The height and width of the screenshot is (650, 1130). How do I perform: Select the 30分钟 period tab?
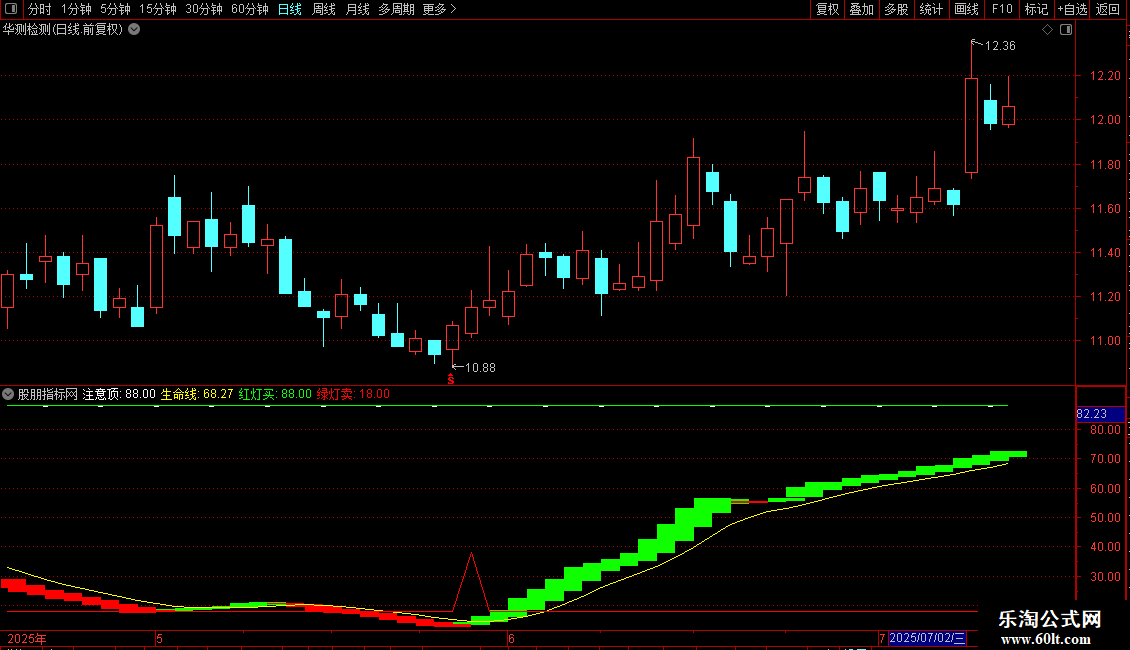coord(204,9)
